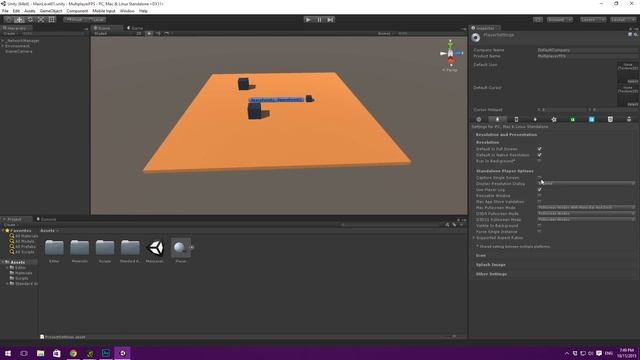Toggle Use Player Log checkbox
This screenshot has width=640, height=360.
[540, 189]
